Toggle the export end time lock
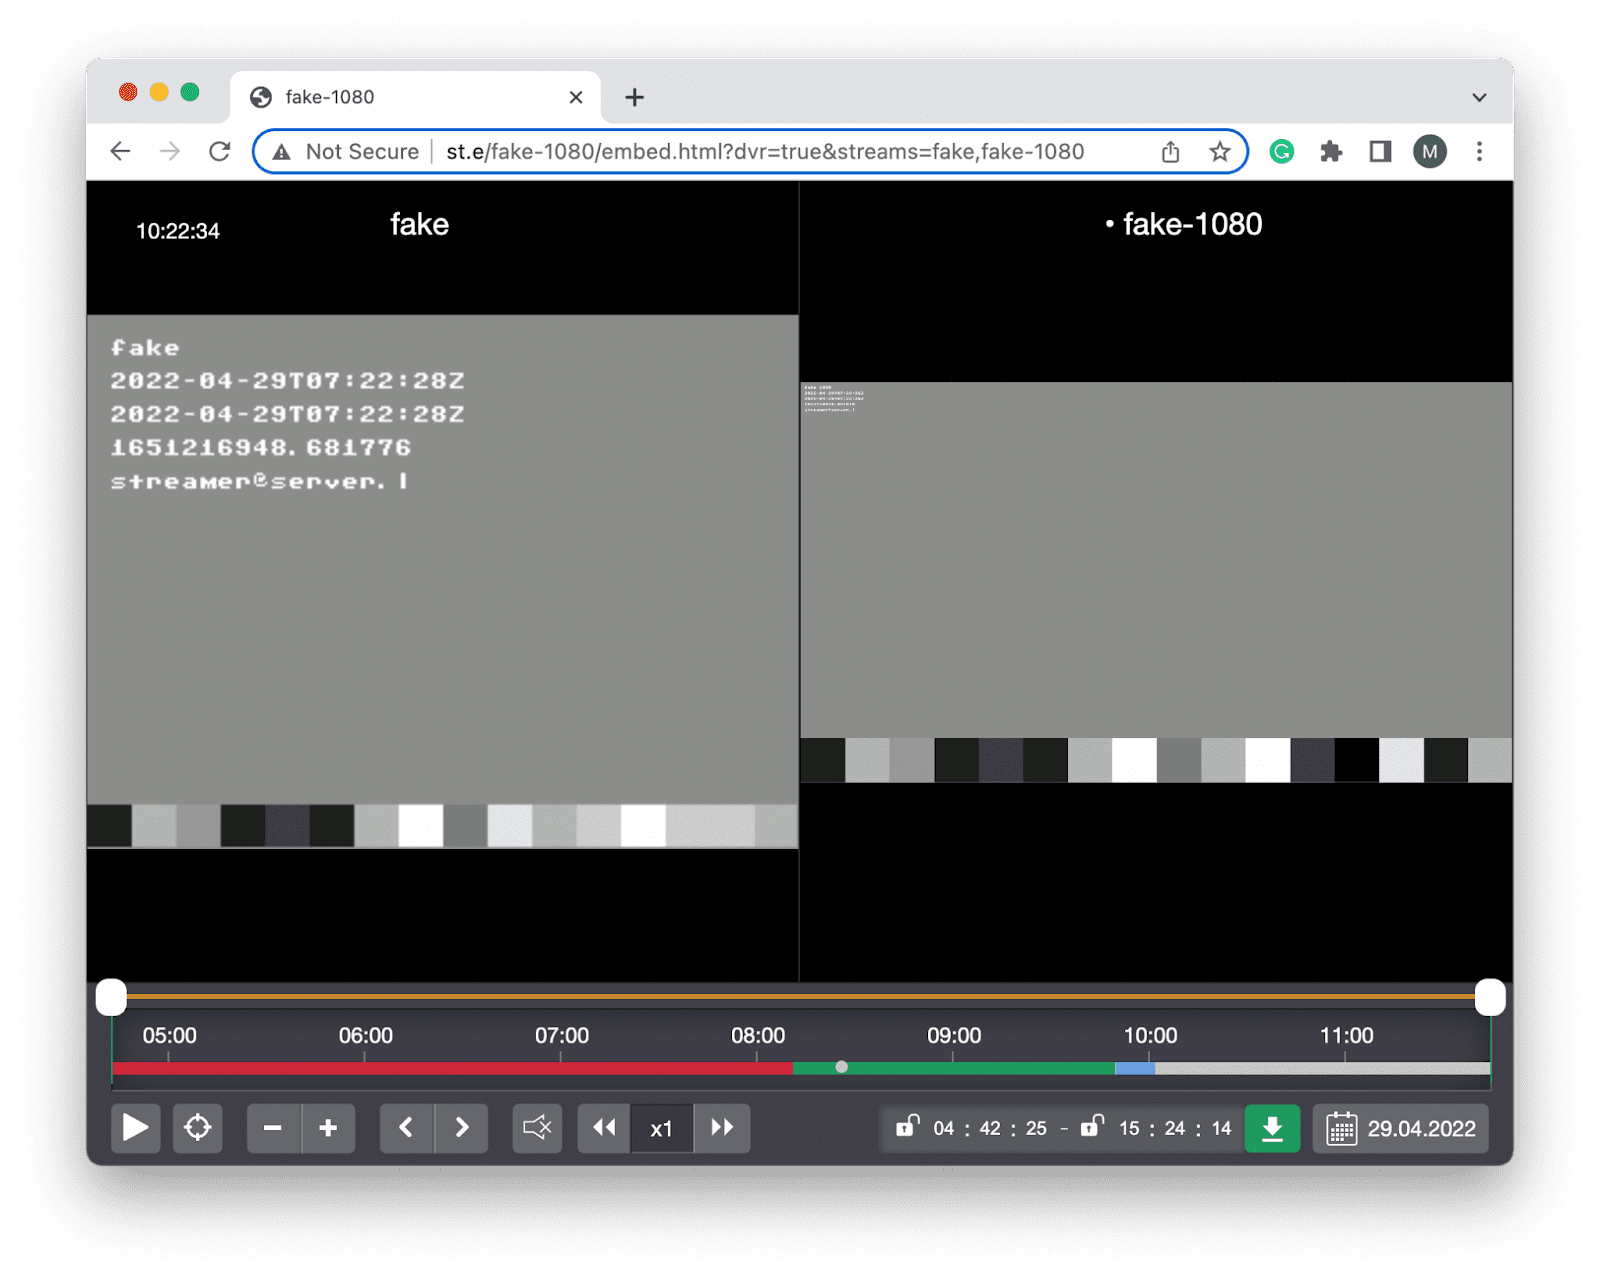This screenshot has height=1280, width=1600. pos(1092,1126)
